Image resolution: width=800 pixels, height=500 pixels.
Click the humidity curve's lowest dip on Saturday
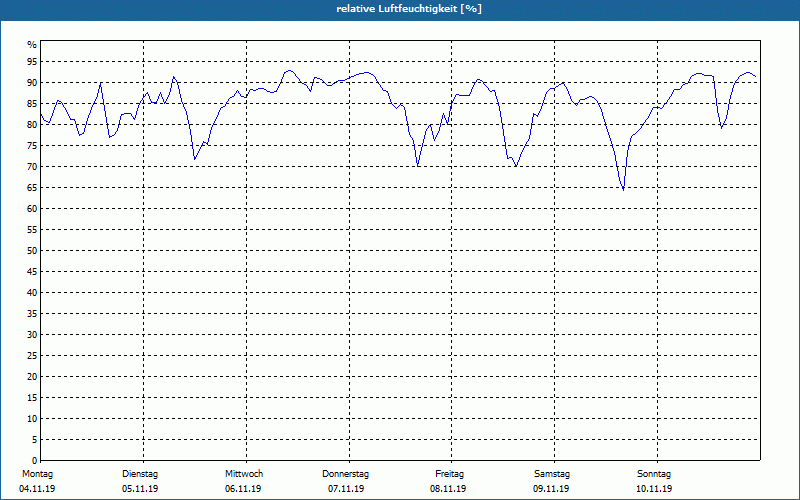(x=623, y=190)
